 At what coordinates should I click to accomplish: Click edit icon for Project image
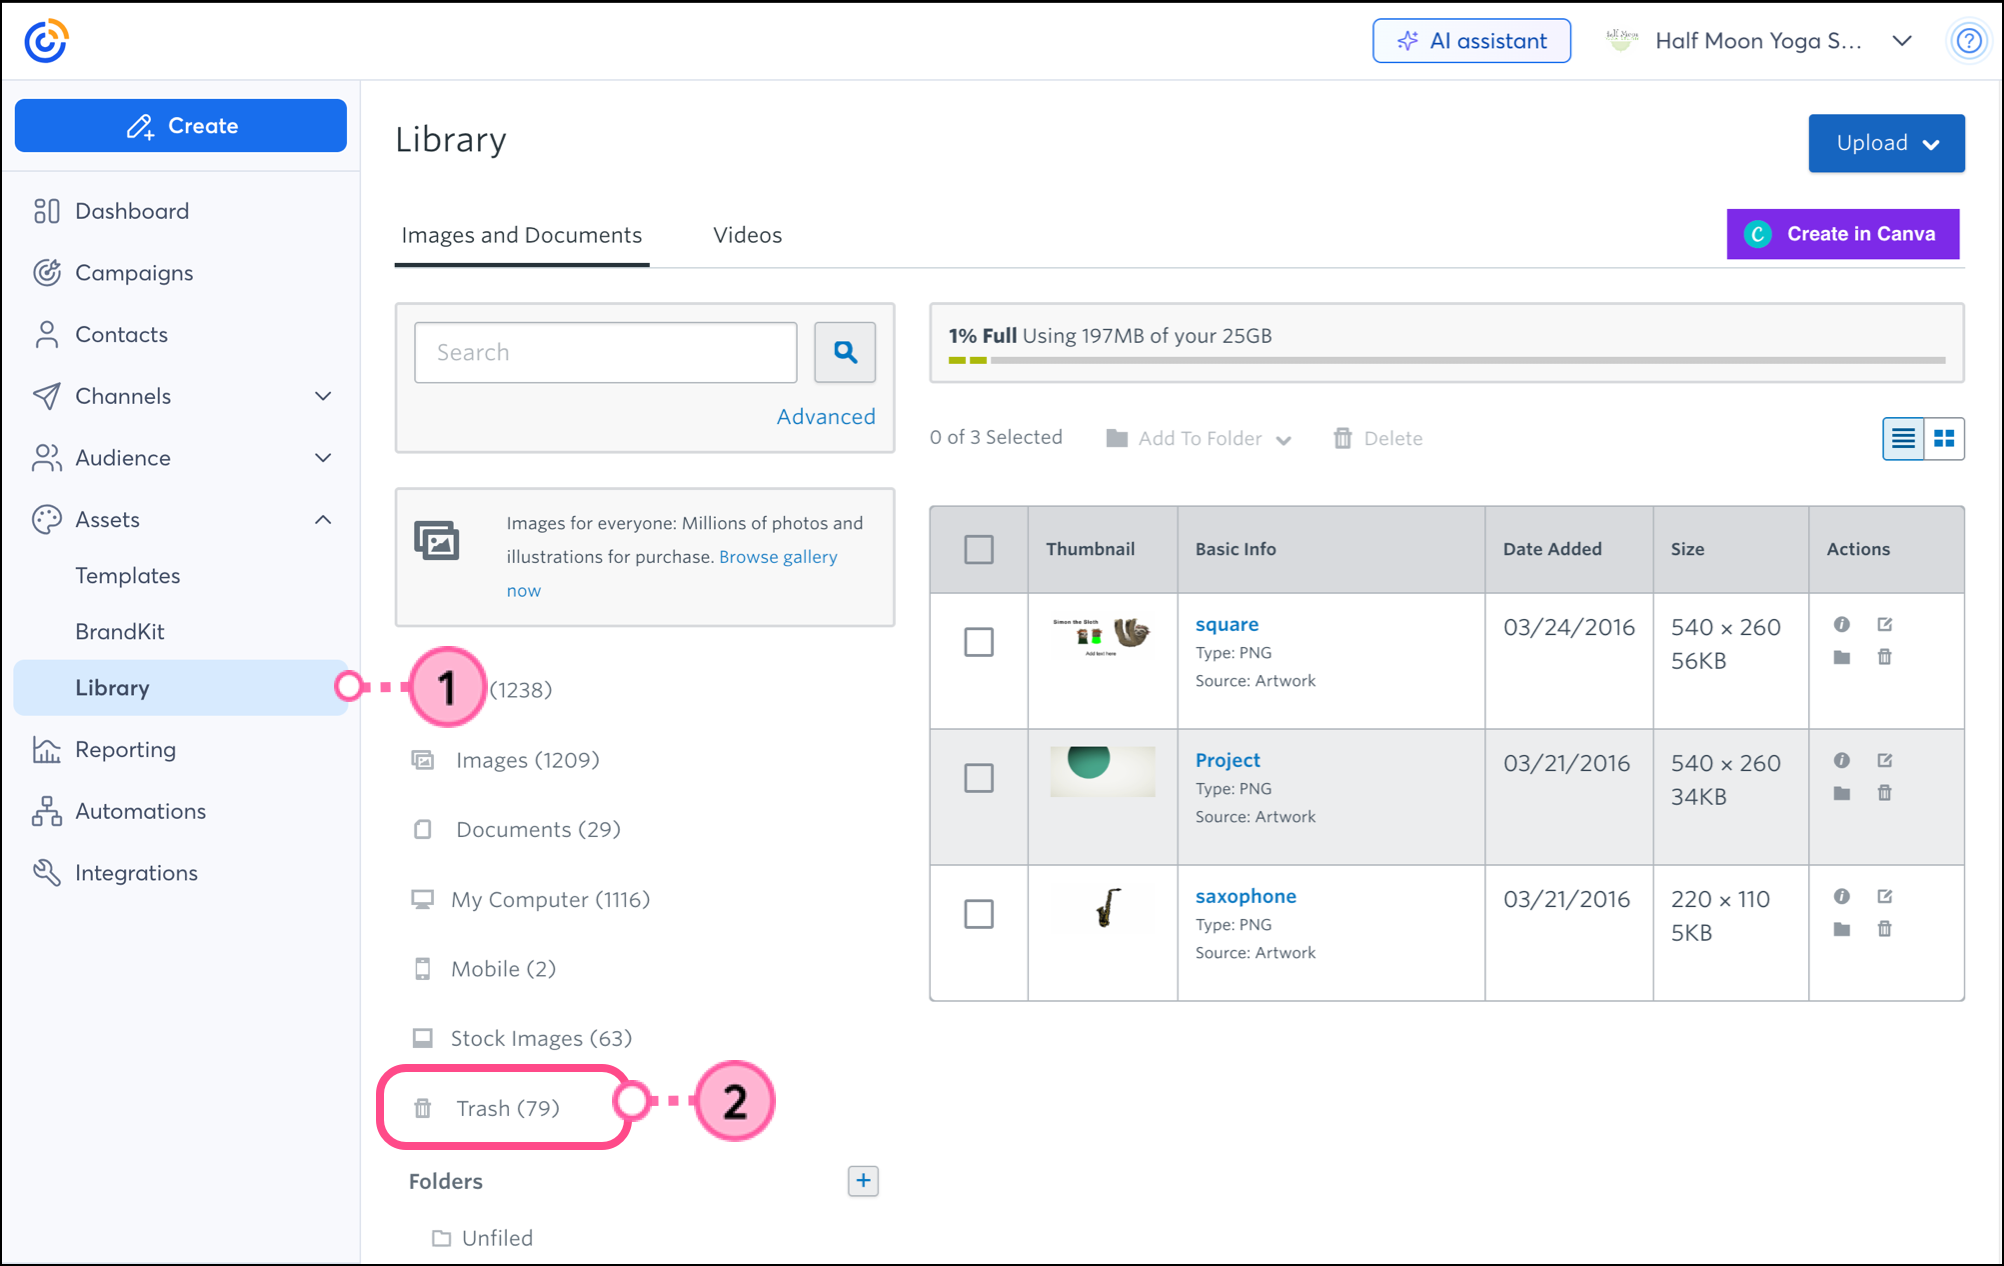[x=1885, y=760]
